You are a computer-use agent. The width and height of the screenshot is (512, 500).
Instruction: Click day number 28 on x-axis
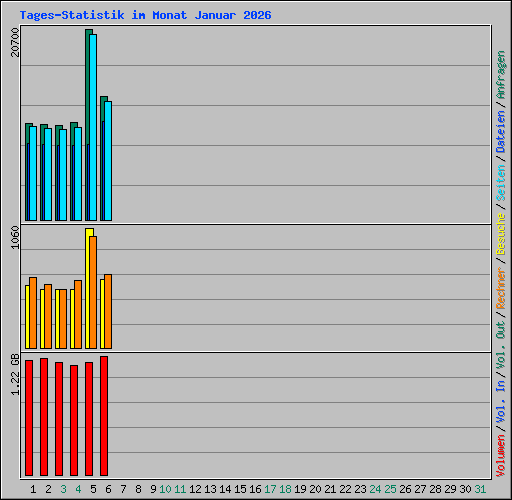(435, 489)
